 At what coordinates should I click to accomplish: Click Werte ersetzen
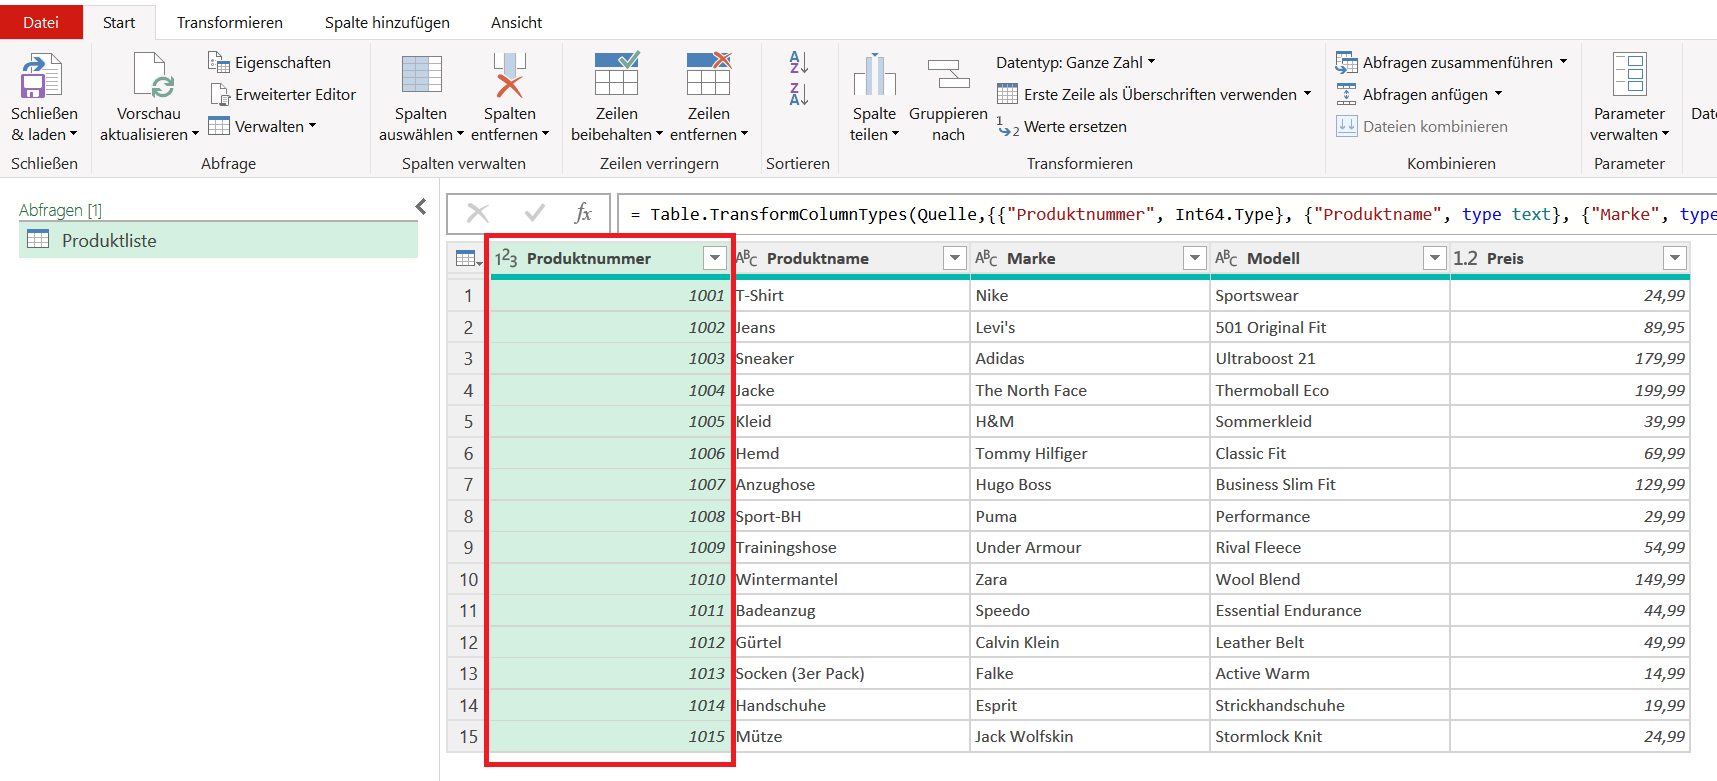click(x=1062, y=127)
